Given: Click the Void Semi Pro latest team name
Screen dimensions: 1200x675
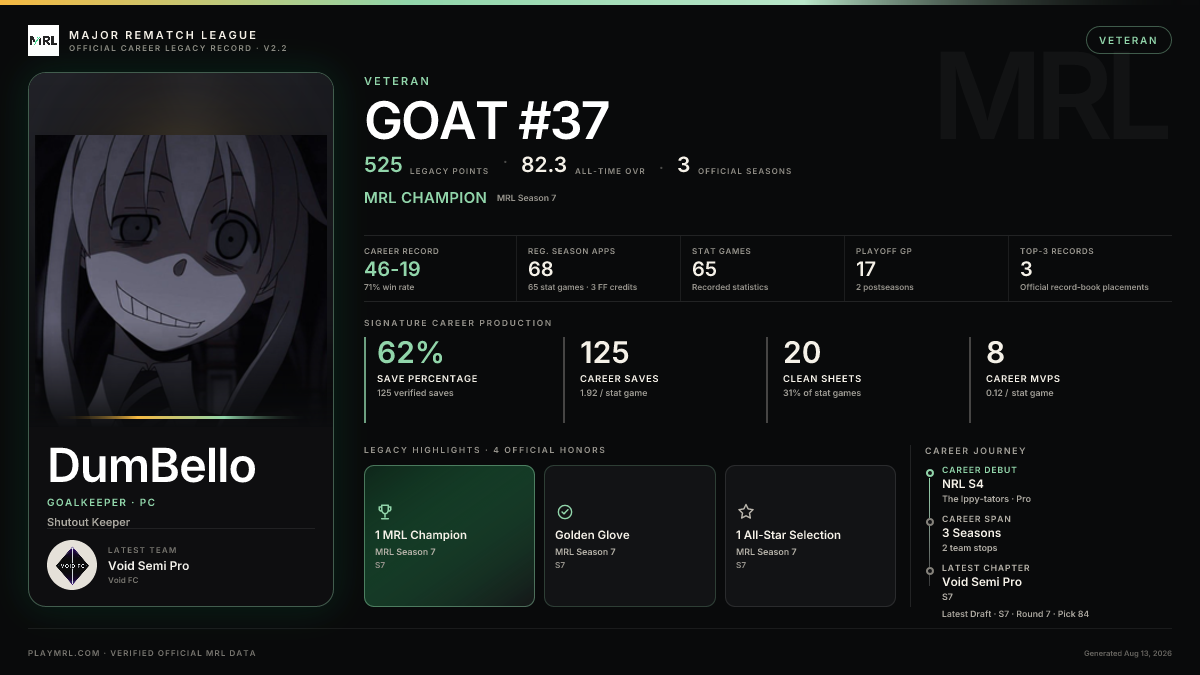Looking at the screenshot, I should pyautogui.click(x=148, y=566).
